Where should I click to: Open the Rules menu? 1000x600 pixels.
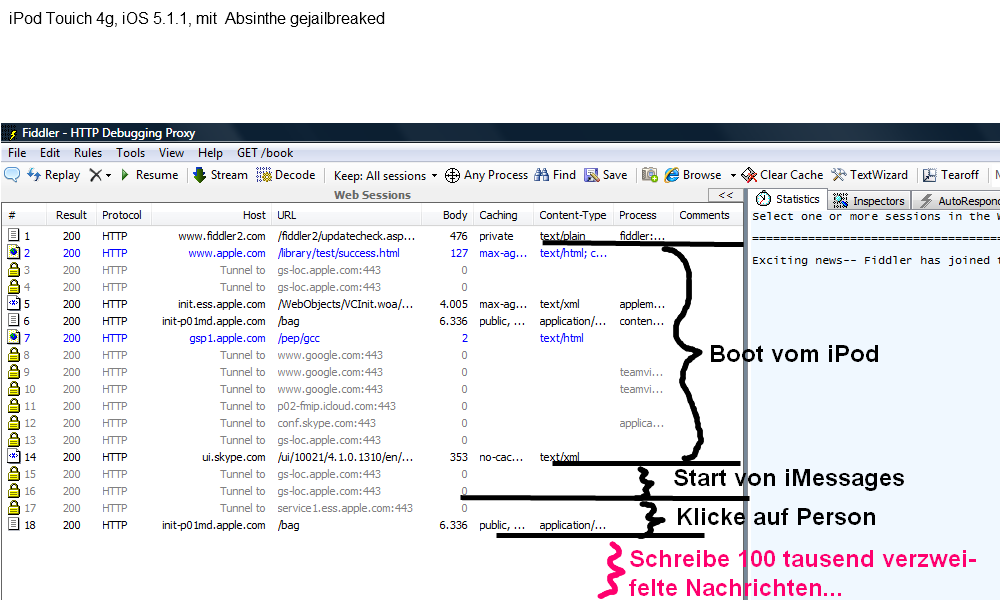[88, 153]
